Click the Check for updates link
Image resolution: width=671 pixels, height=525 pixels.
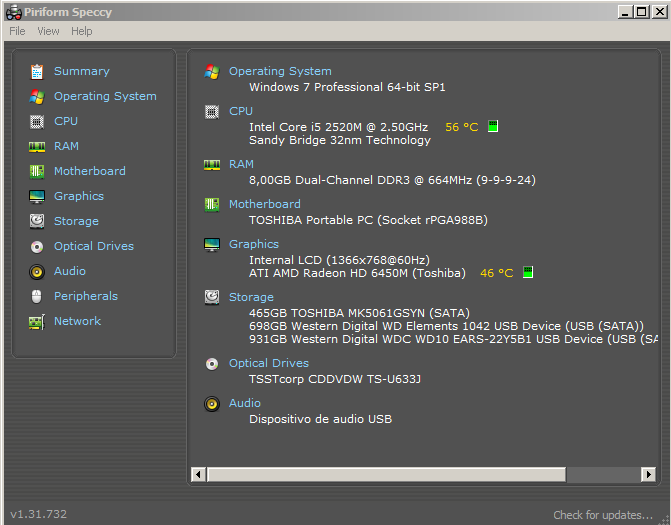pyautogui.click(x=603, y=515)
